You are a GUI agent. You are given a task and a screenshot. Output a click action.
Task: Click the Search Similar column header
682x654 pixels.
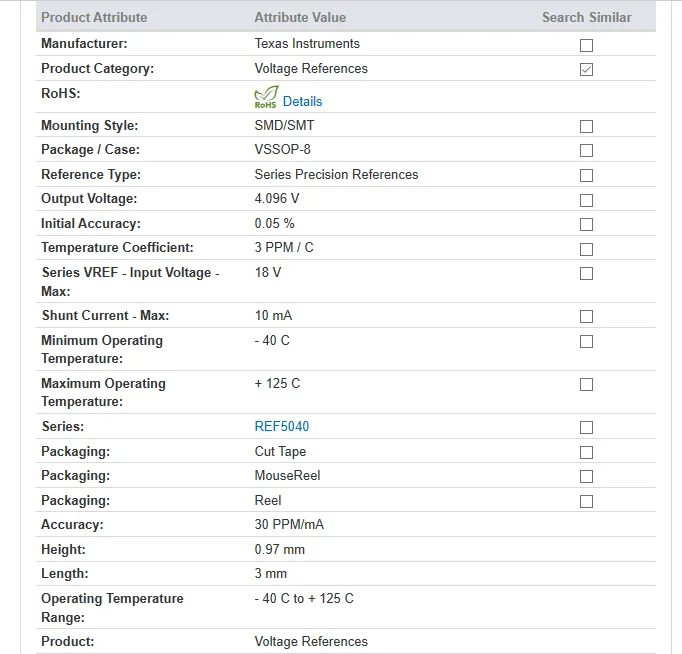[586, 17]
